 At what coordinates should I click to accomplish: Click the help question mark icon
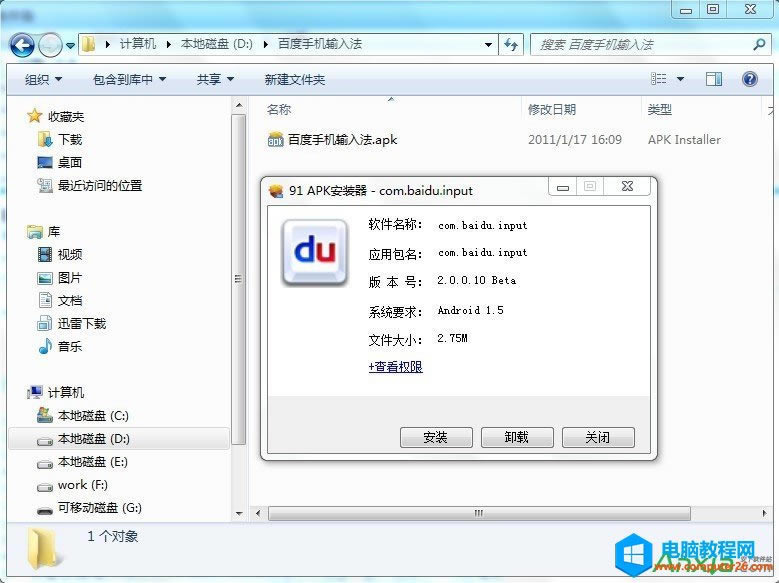(x=748, y=79)
